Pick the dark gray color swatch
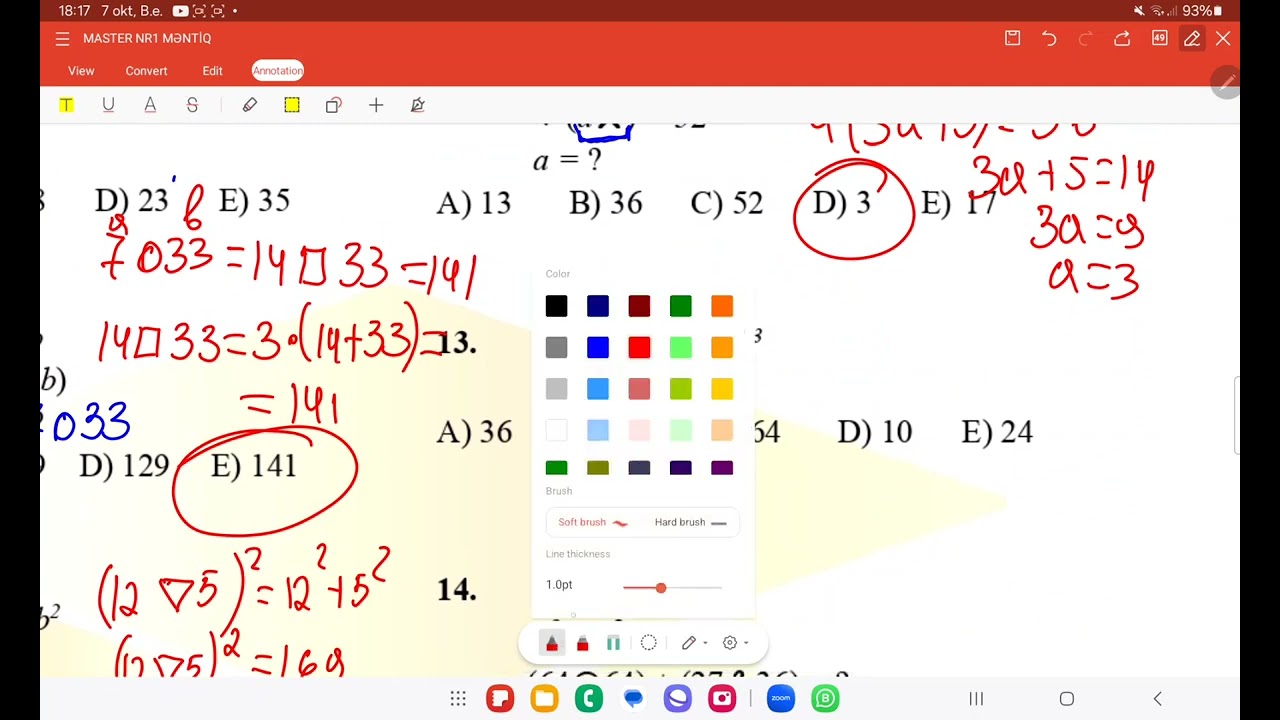The height and width of the screenshot is (720, 1280). pos(556,347)
